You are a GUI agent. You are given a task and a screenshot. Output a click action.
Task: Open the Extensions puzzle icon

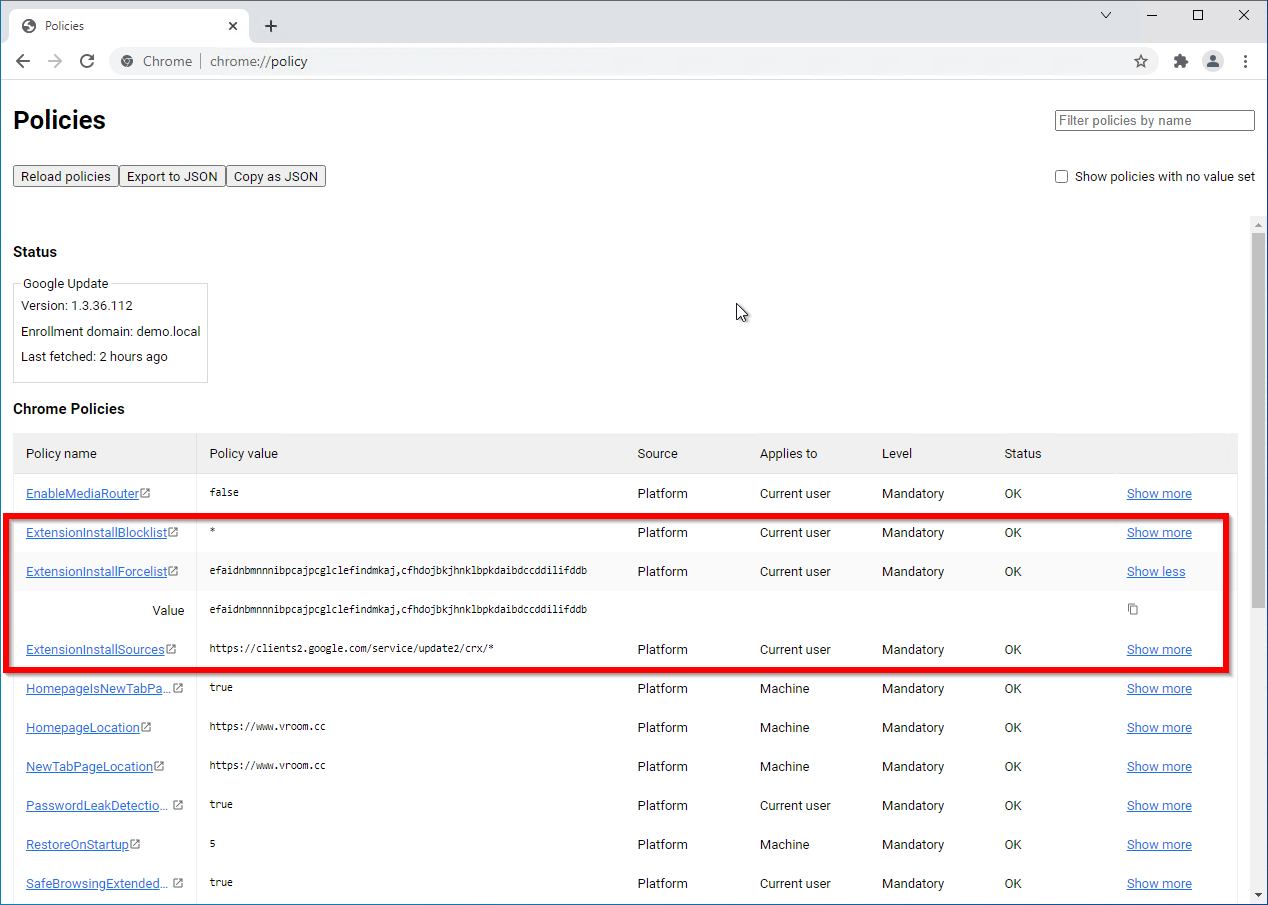click(x=1181, y=61)
